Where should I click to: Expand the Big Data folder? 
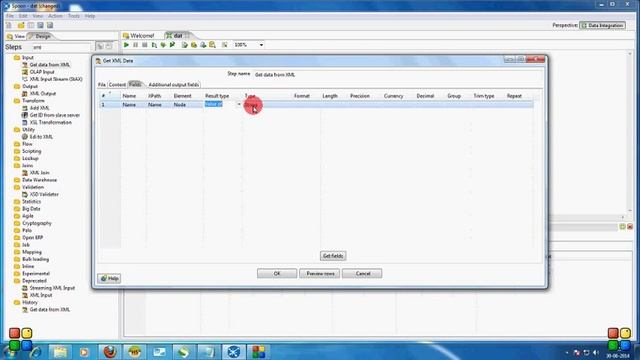tap(31, 209)
